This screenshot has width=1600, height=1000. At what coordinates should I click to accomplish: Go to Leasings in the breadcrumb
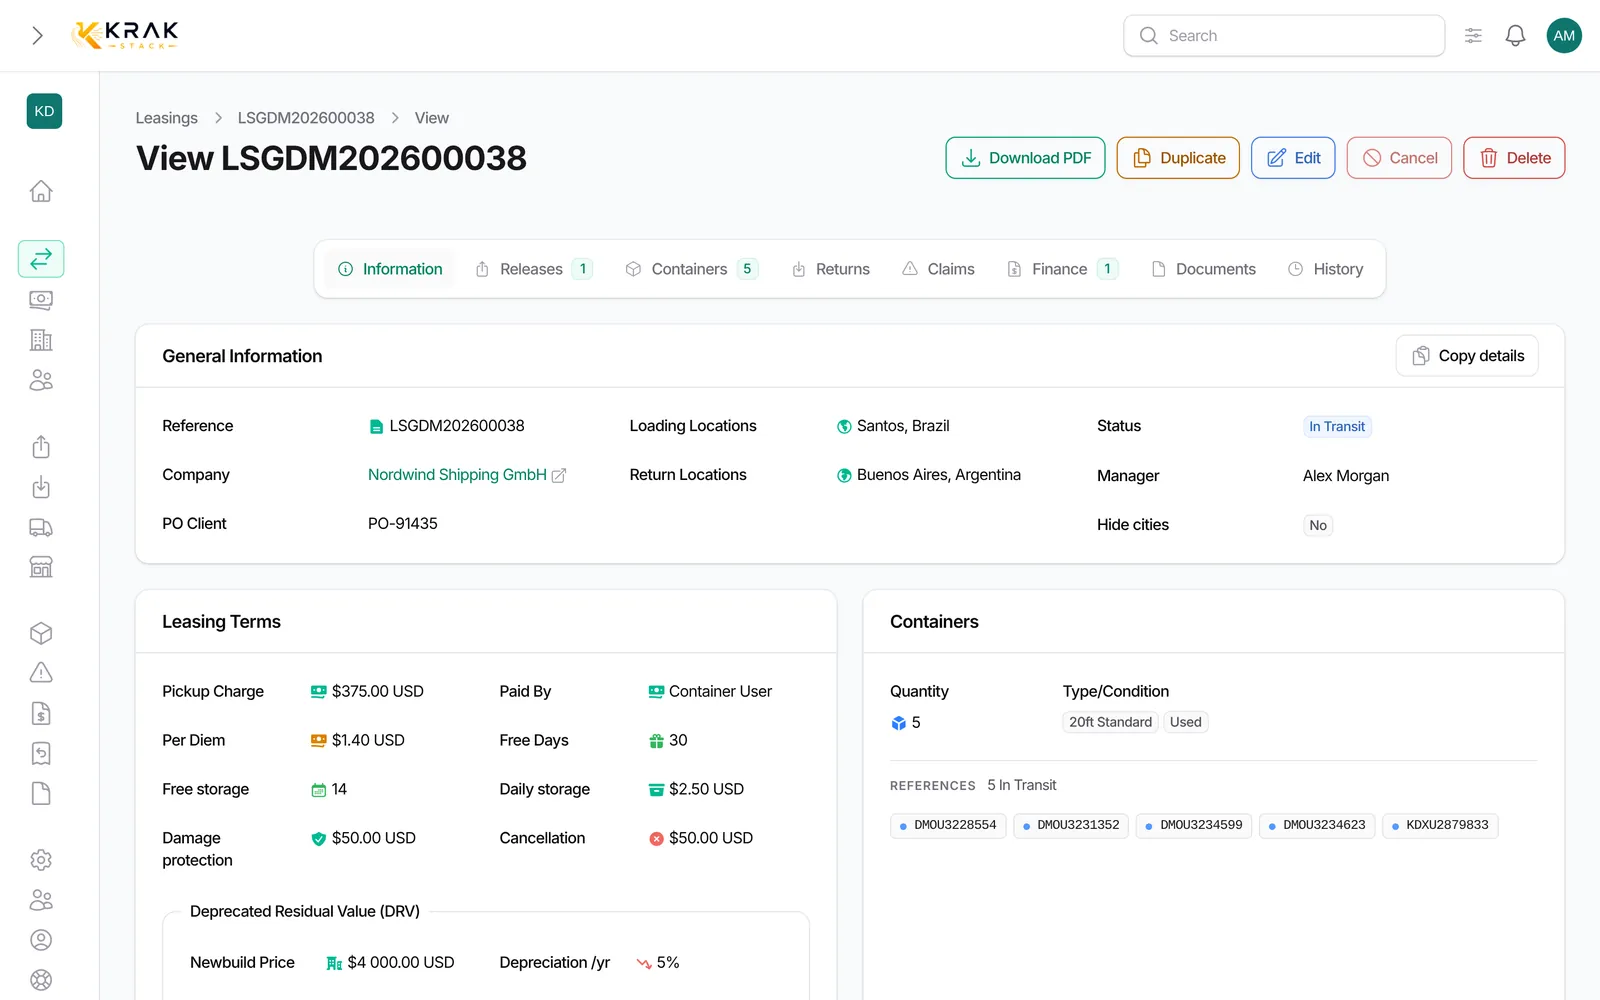pyautogui.click(x=166, y=118)
